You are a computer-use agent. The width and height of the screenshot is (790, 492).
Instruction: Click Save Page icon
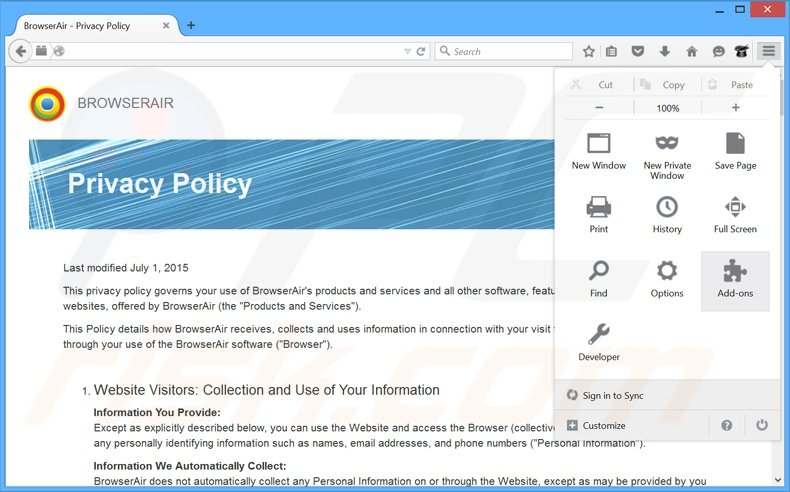[x=735, y=144]
